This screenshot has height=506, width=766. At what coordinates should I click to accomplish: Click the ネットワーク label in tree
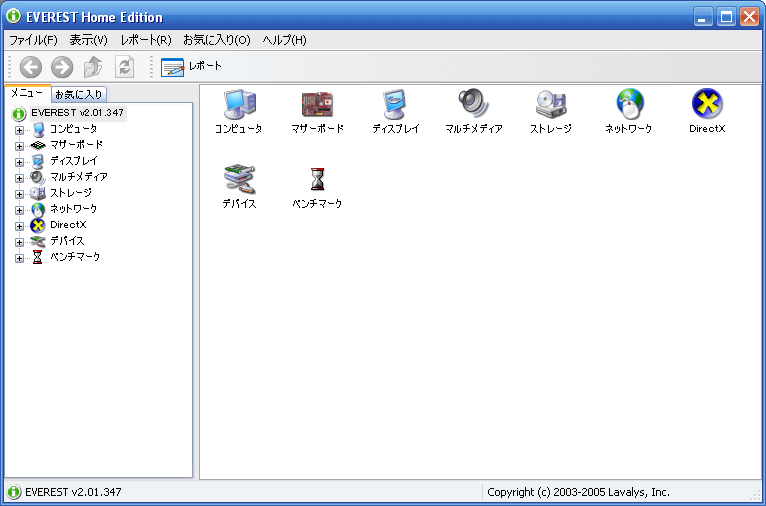click(74, 209)
